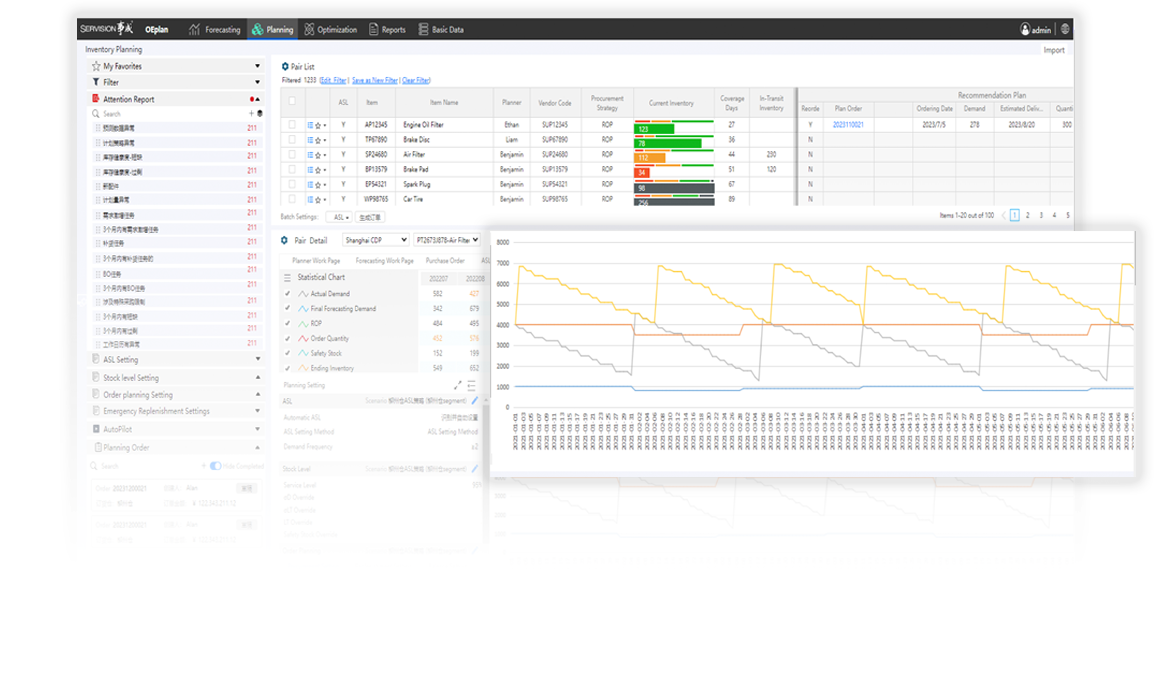The width and height of the screenshot is (1154, 691).
Task: Uncheck the ROP series checkbox
Action: coord(287,323)
